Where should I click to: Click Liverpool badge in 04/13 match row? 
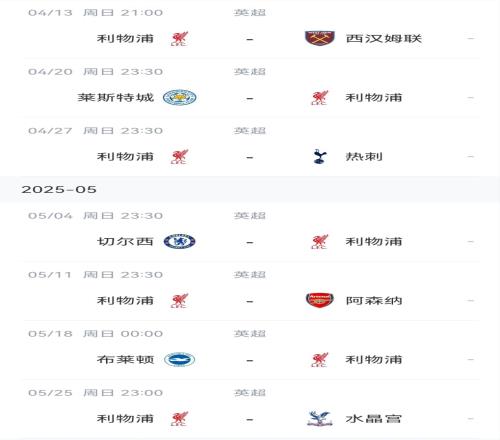[180, 39]
